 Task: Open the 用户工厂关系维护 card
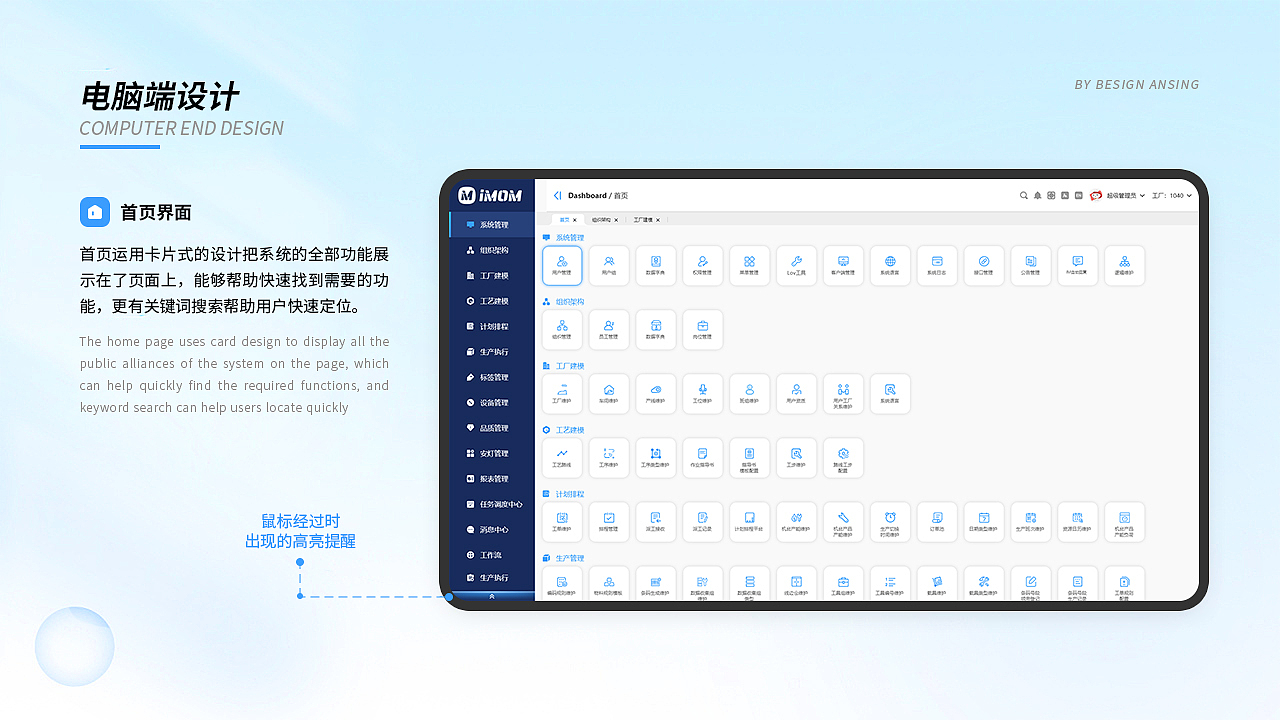click(843, 394)
